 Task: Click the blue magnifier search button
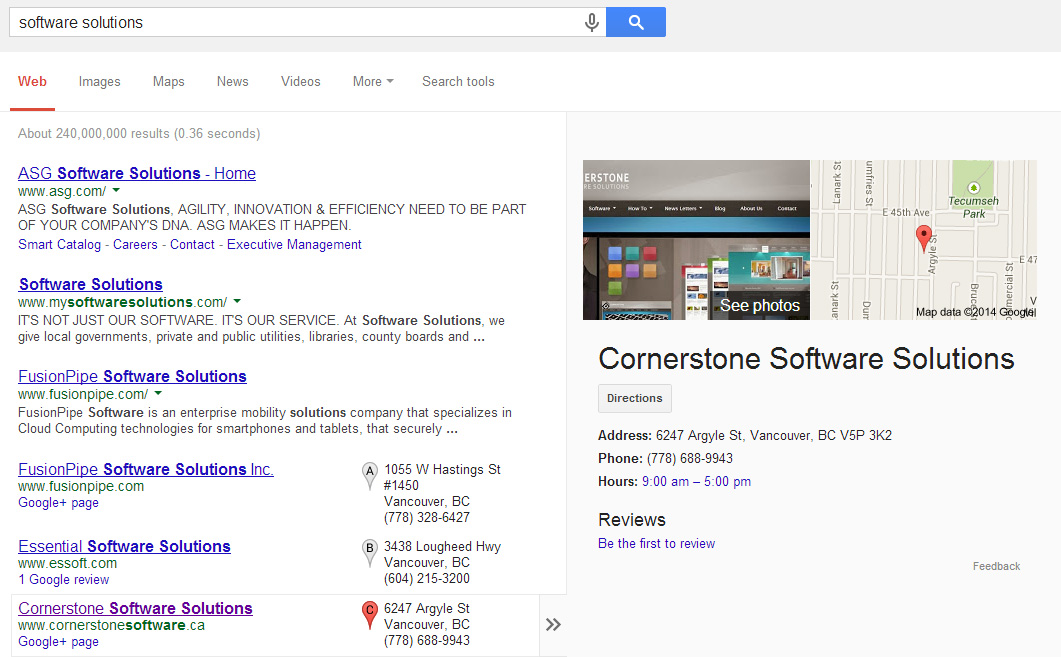[635, 22]
